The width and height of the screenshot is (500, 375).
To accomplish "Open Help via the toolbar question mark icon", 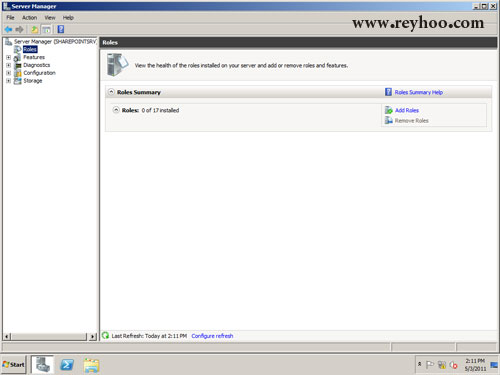I will [x=61, y=29].
